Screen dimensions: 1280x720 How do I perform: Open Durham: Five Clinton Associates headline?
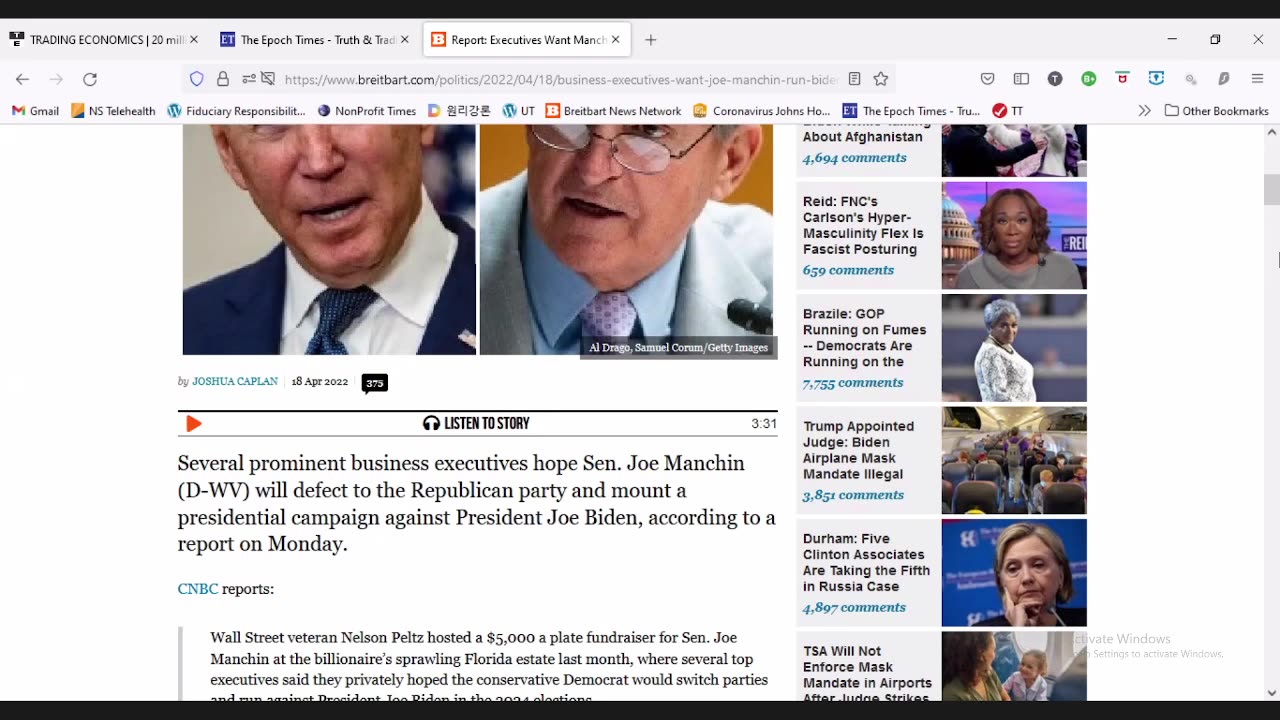867,563
